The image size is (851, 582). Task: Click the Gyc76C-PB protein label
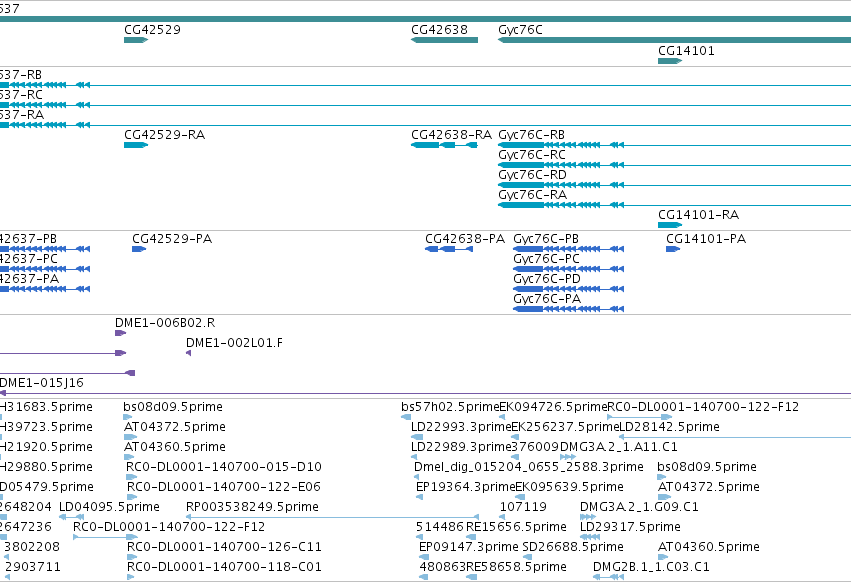coord(546,239)
